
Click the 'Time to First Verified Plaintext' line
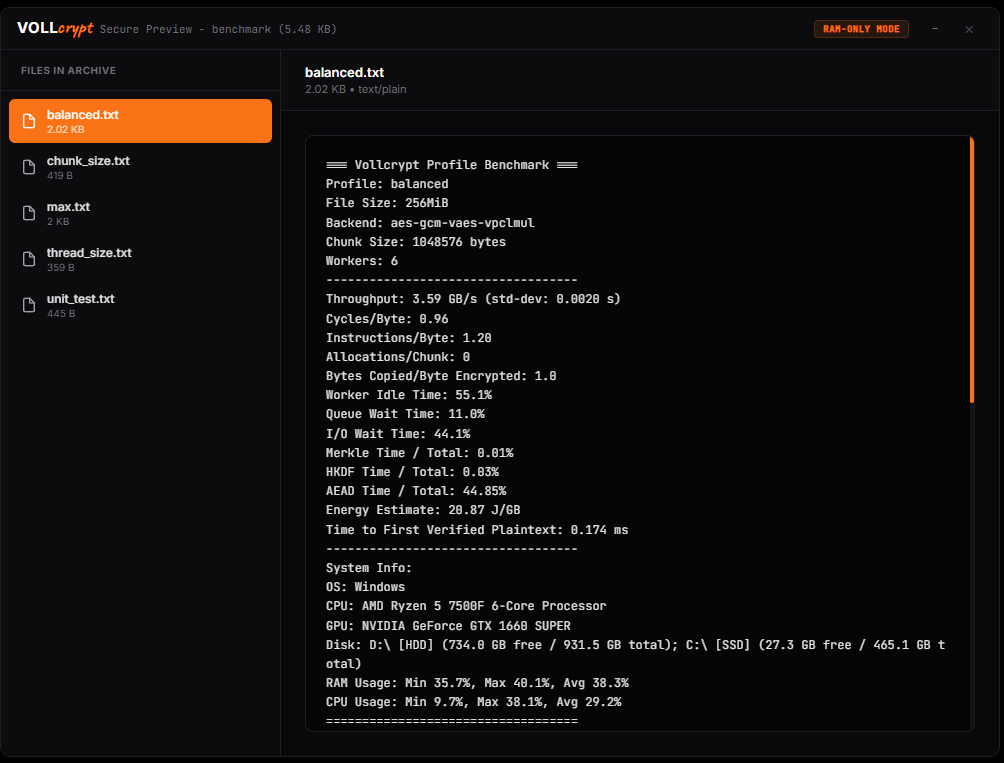[477, 530]
